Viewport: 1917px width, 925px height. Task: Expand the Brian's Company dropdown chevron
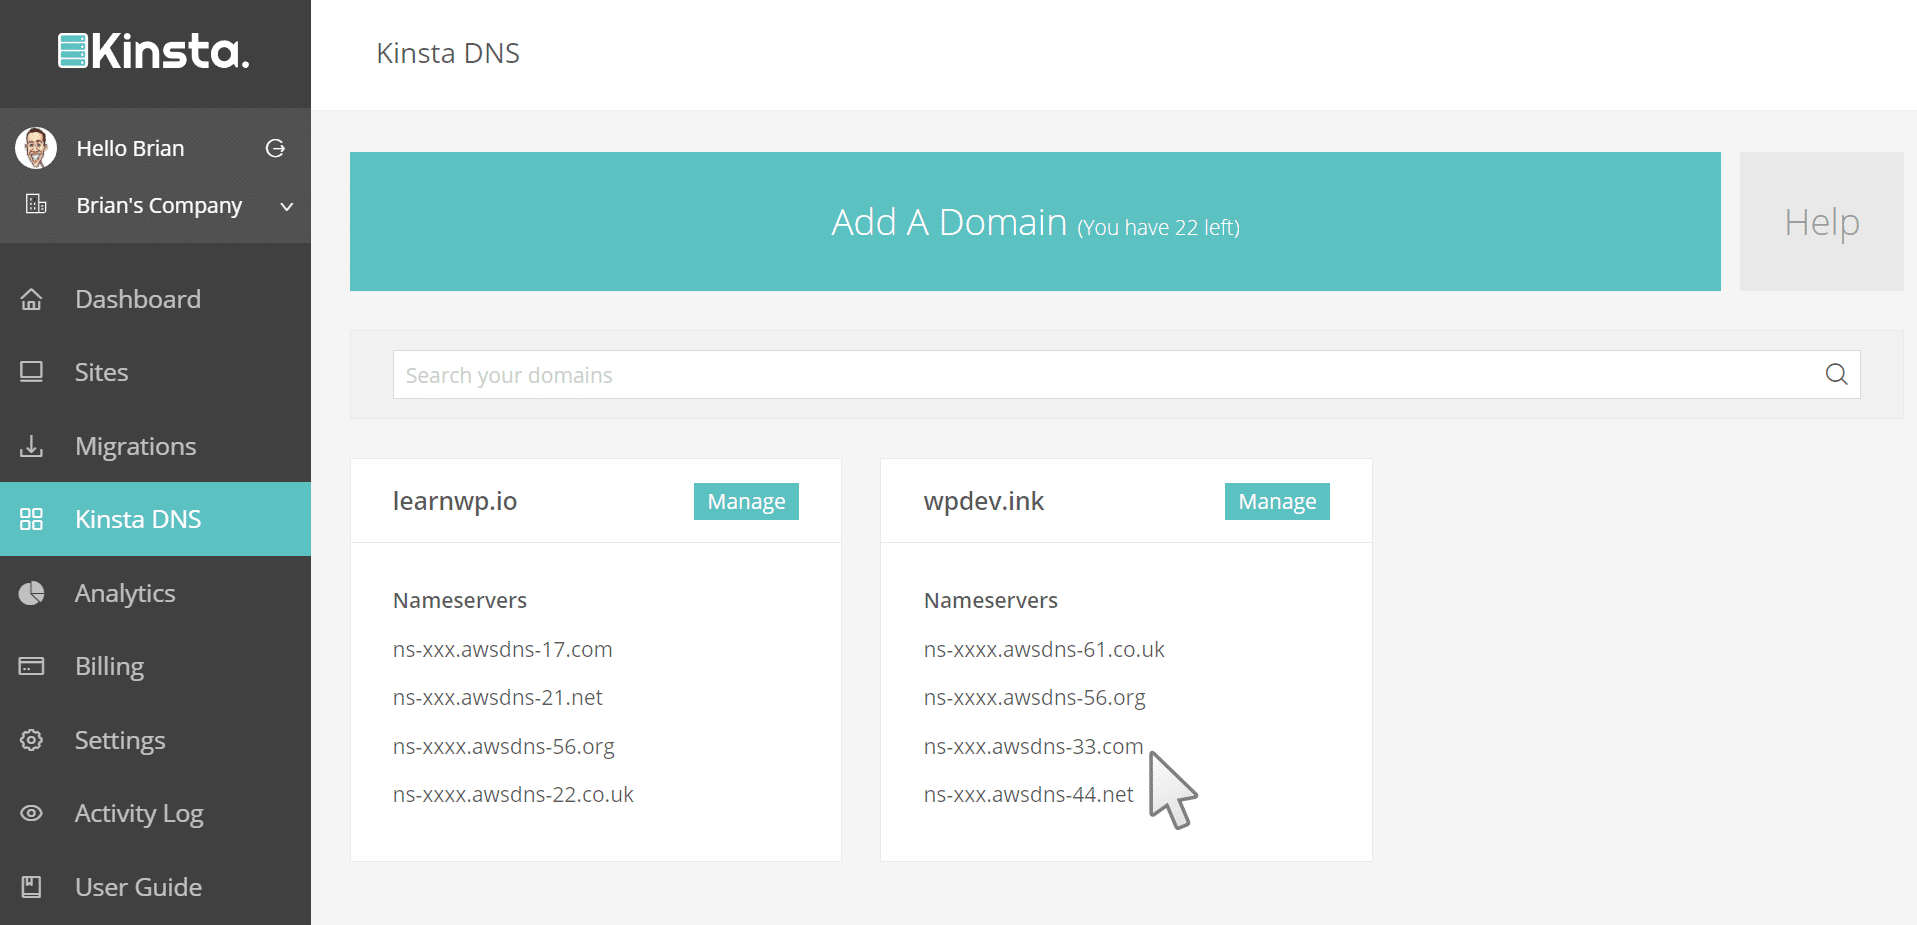287,206
